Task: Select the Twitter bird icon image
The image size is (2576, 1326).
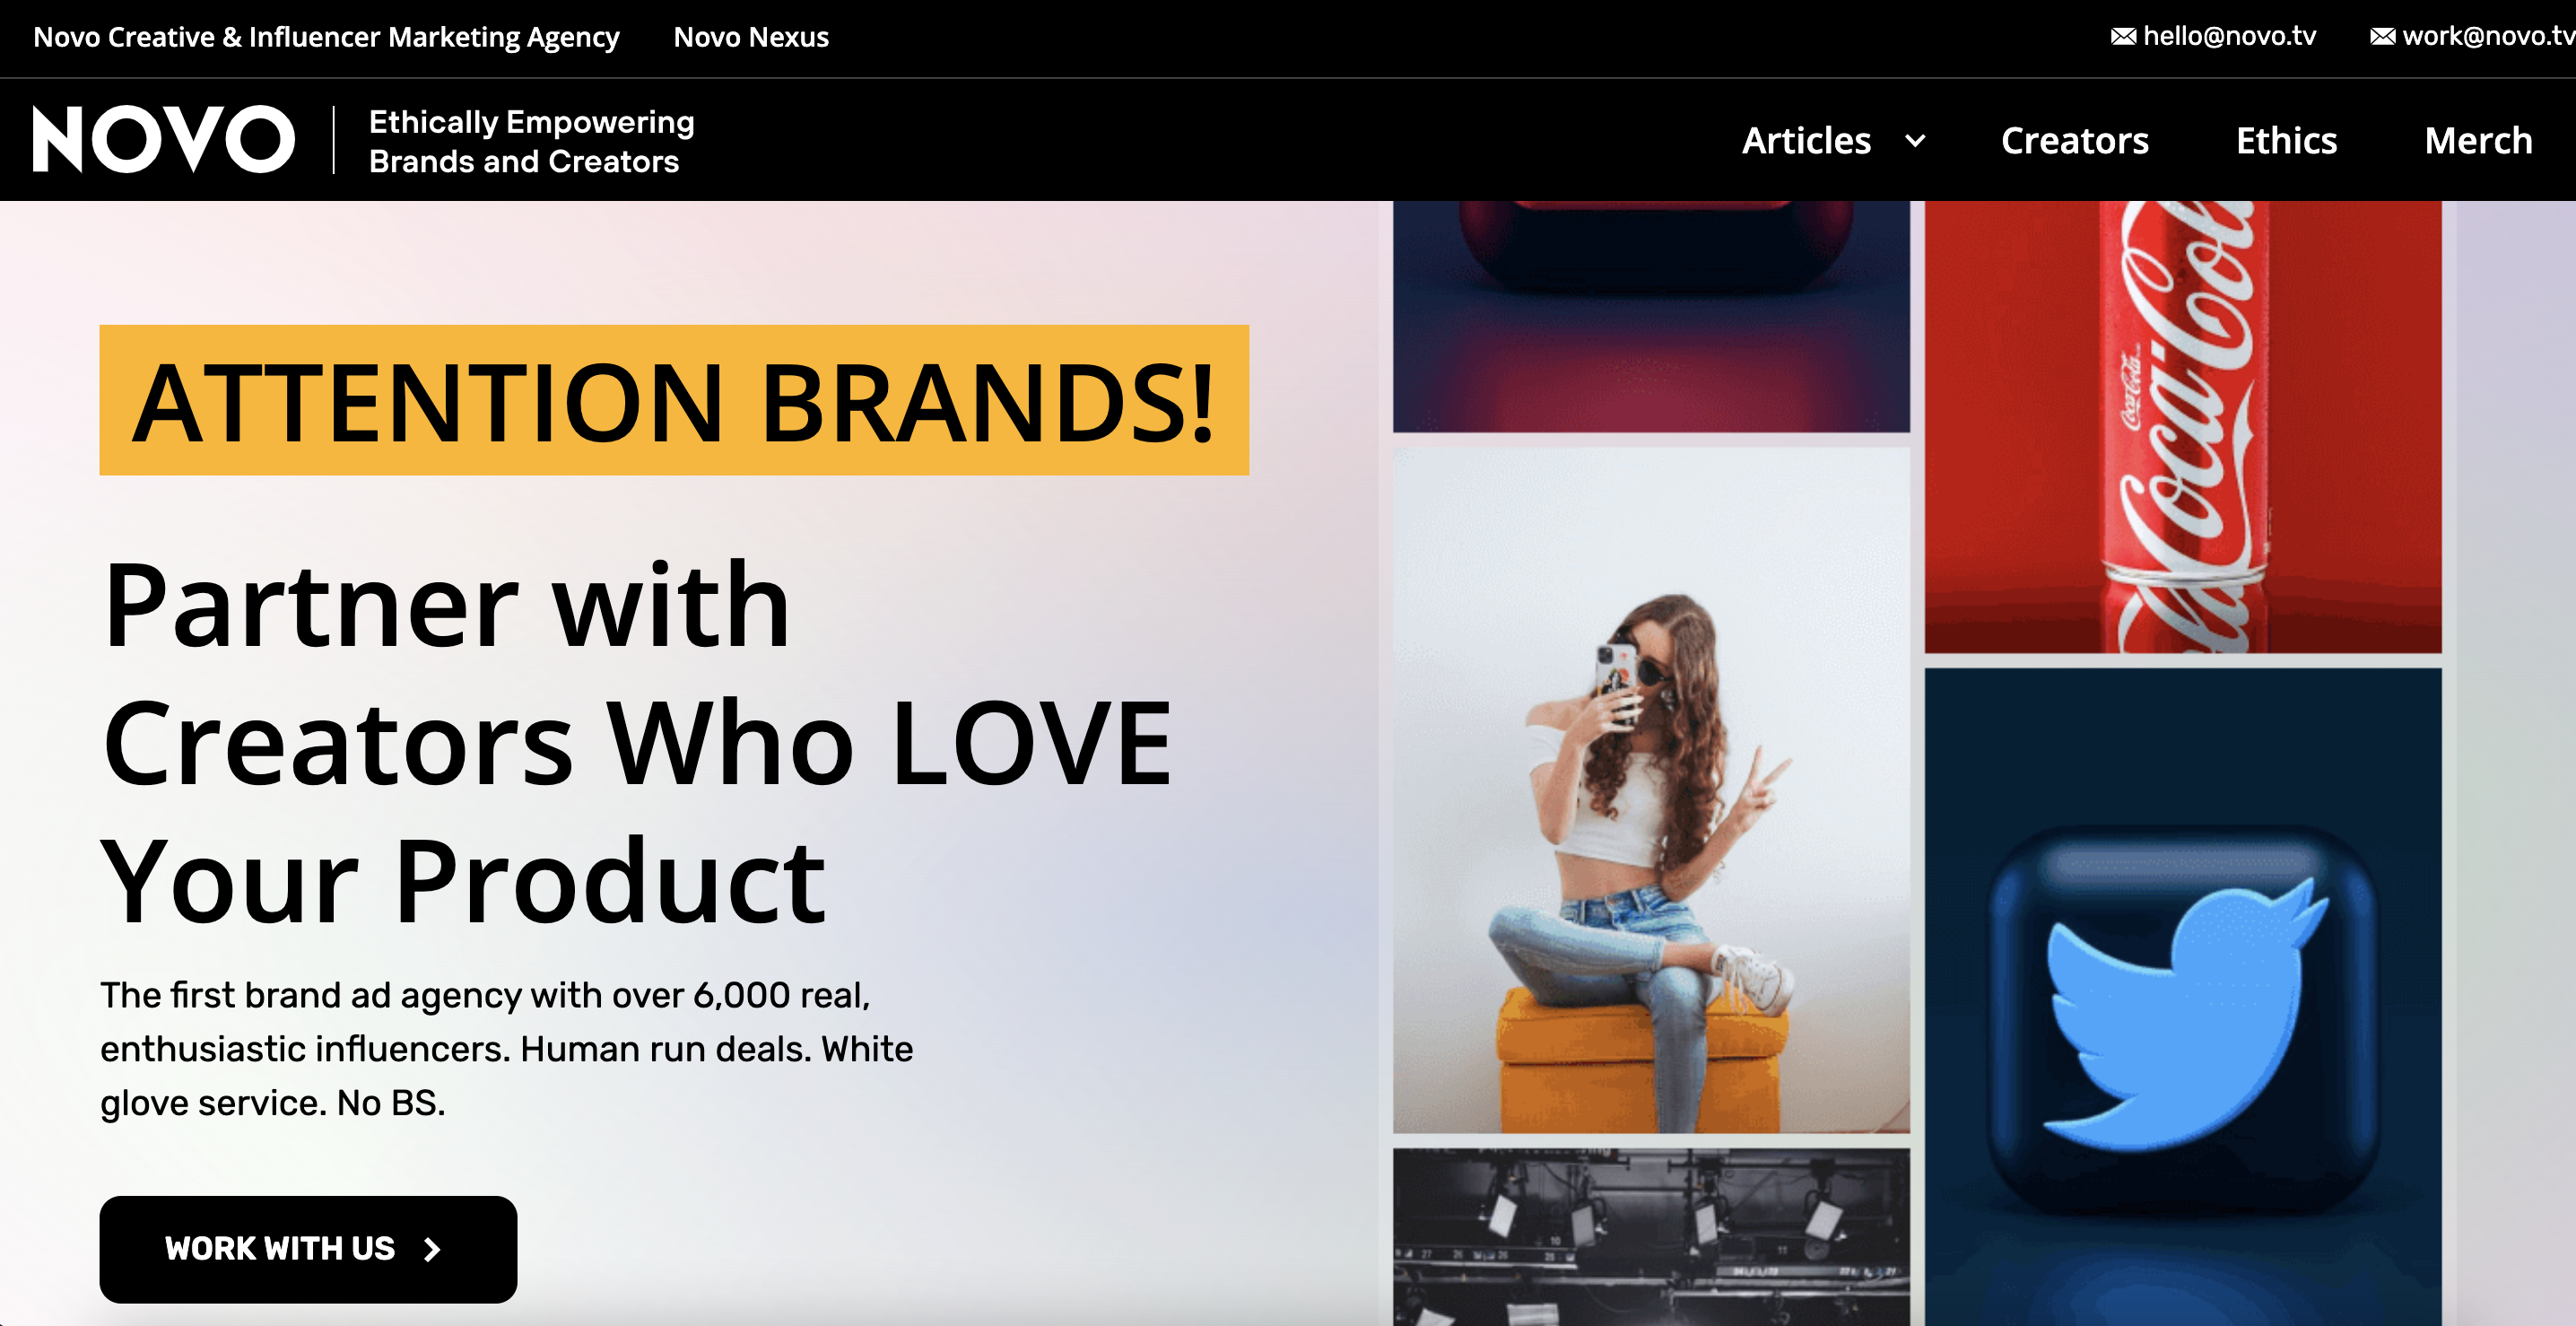Action: (2183, 997)
